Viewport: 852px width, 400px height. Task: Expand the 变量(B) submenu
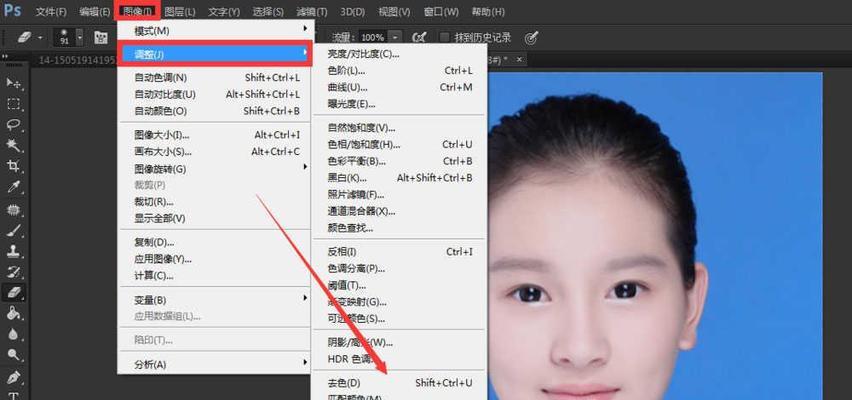216,300
